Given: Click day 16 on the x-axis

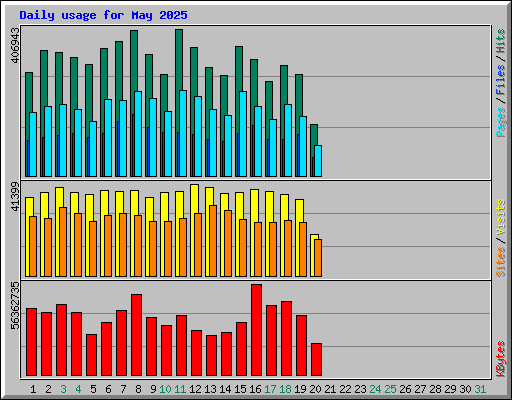Looking at the screenshot, I should (255, 389).
